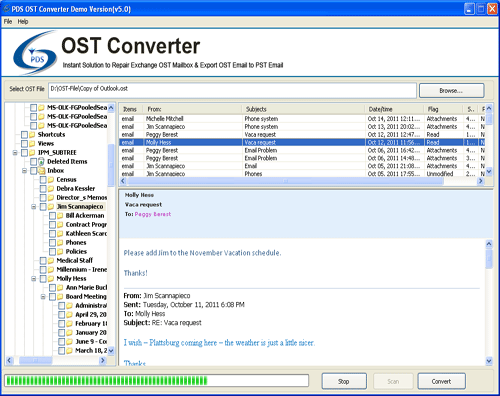
Task: Click the folder tree horizontal scrollbar
Action: [x=36, y=360]
